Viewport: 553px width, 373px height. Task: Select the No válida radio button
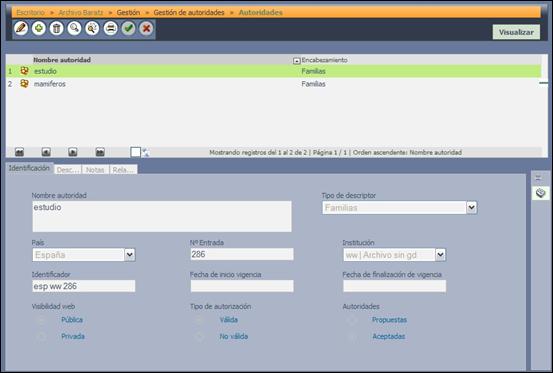click(199, 337)
